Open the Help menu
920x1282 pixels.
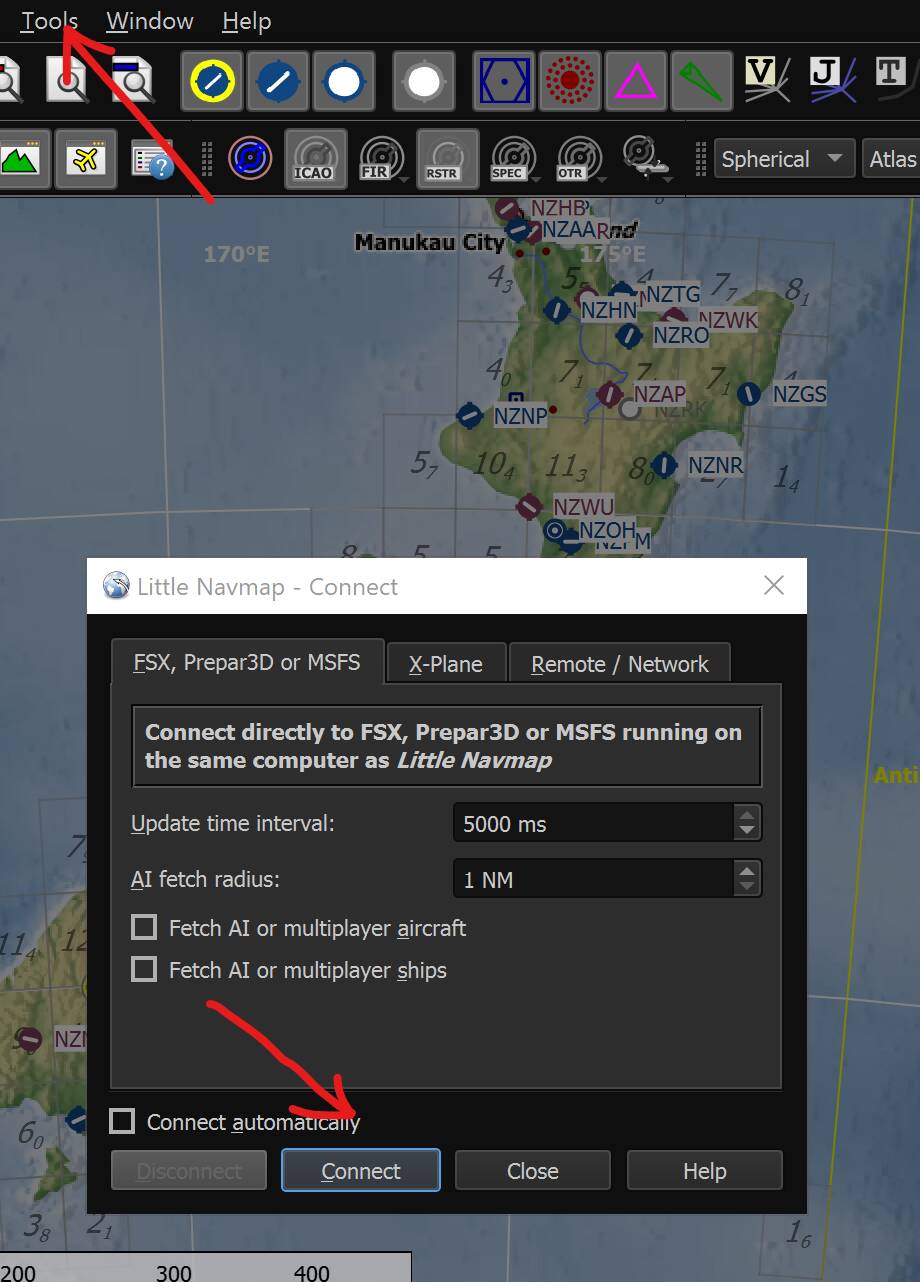pos(246,21)
